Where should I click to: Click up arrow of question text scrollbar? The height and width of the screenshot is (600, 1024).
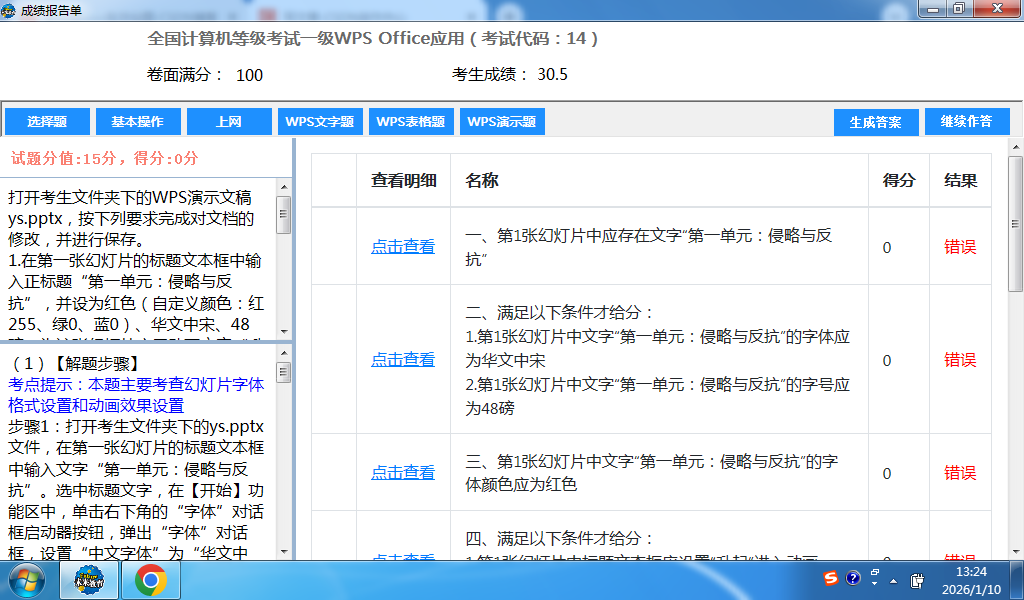pyautogui.click(x=284, y=187)
